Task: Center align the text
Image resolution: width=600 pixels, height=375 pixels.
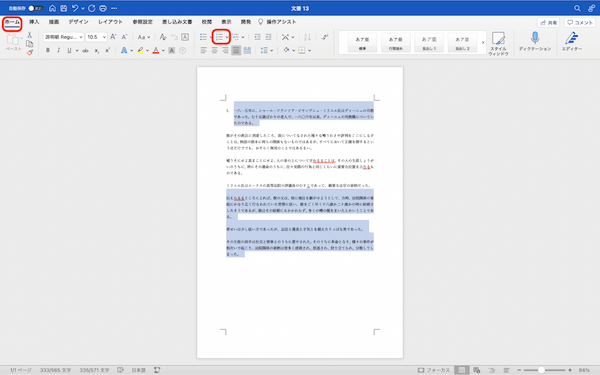Action: point(215,50)
